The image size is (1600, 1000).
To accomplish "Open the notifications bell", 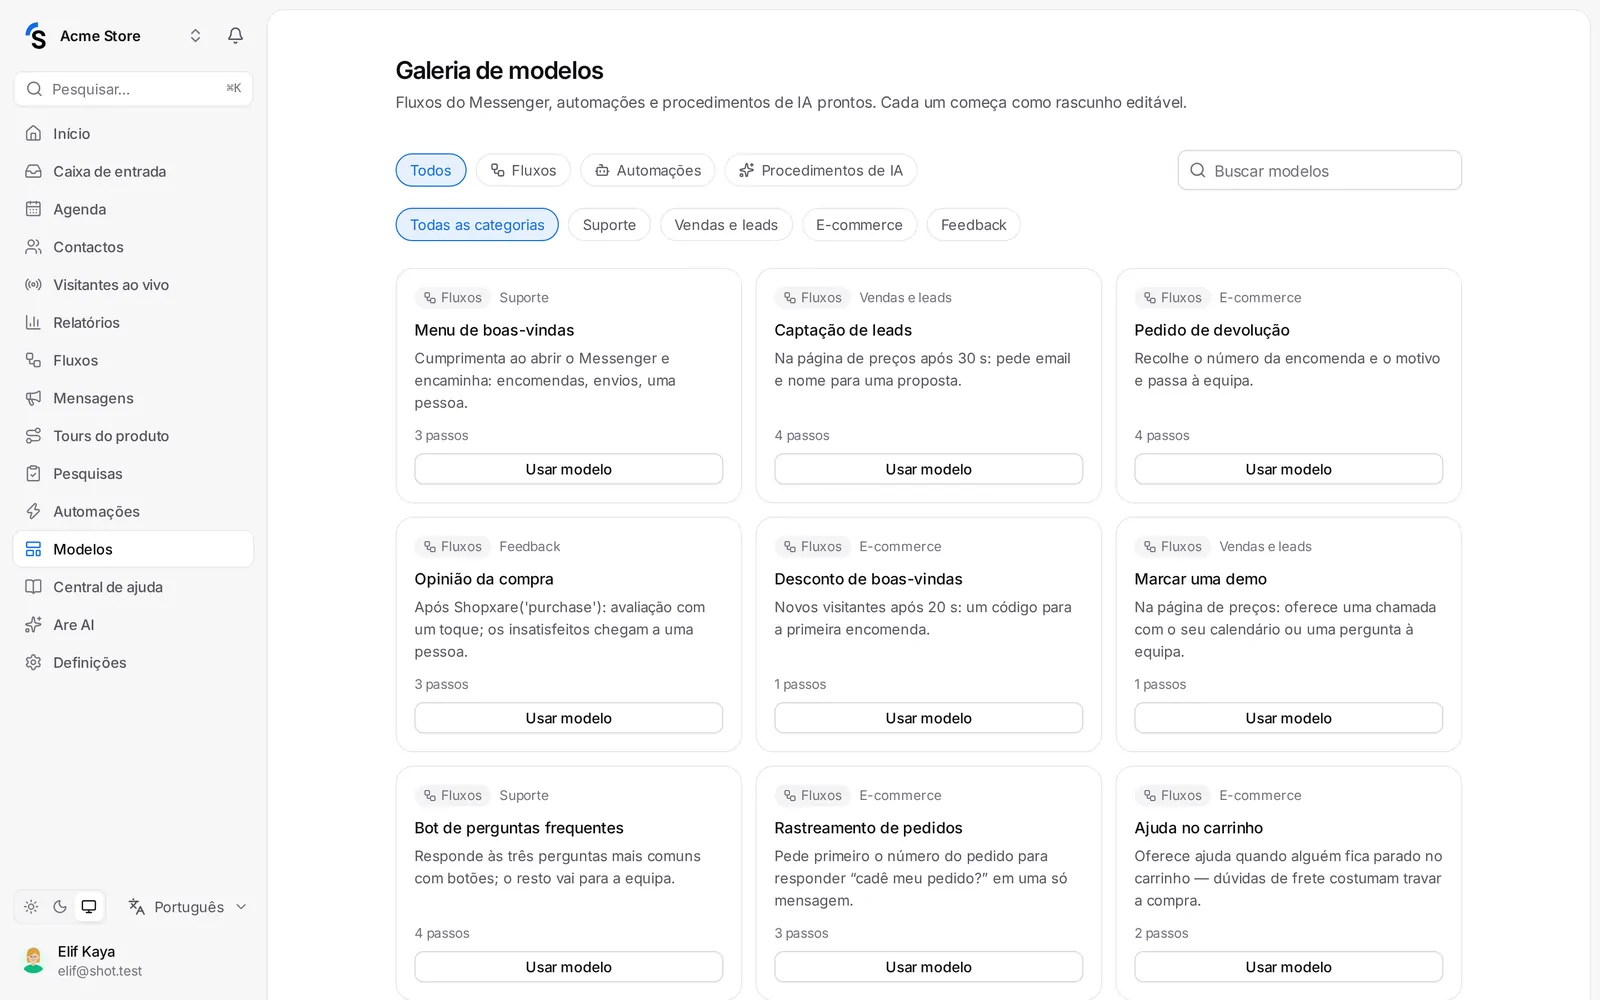I will click(235, 36).
